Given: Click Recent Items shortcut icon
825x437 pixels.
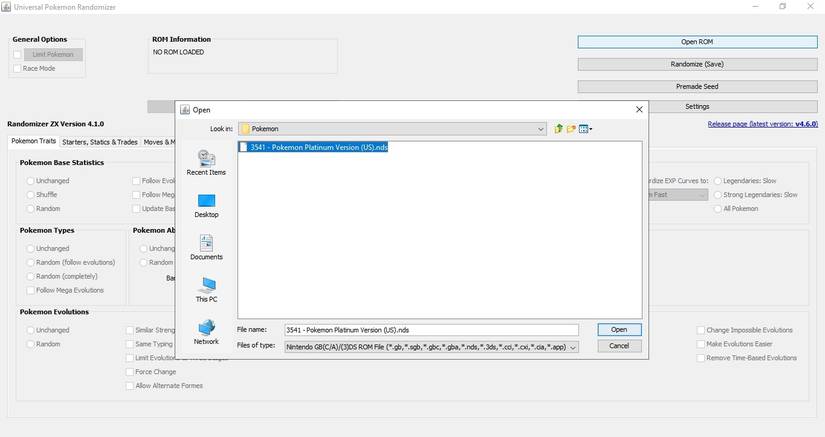Looking at the screenshot, I should [206, 162].
